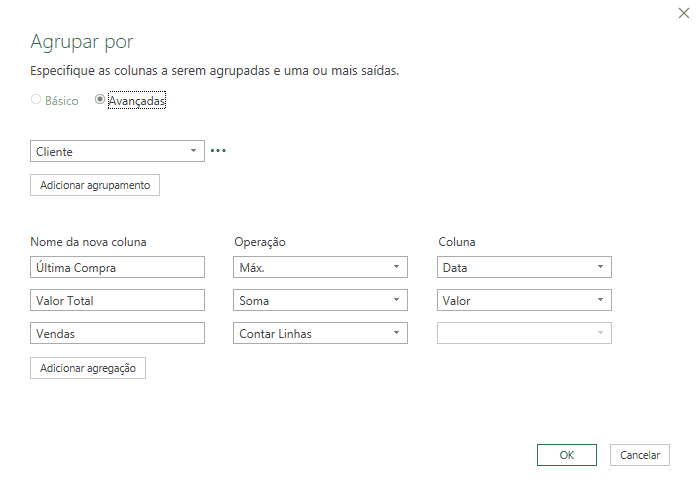700x496 pixels.
Task: Expand the Contar Linhas operation dropdown
Action: click(x=320, y=333)
